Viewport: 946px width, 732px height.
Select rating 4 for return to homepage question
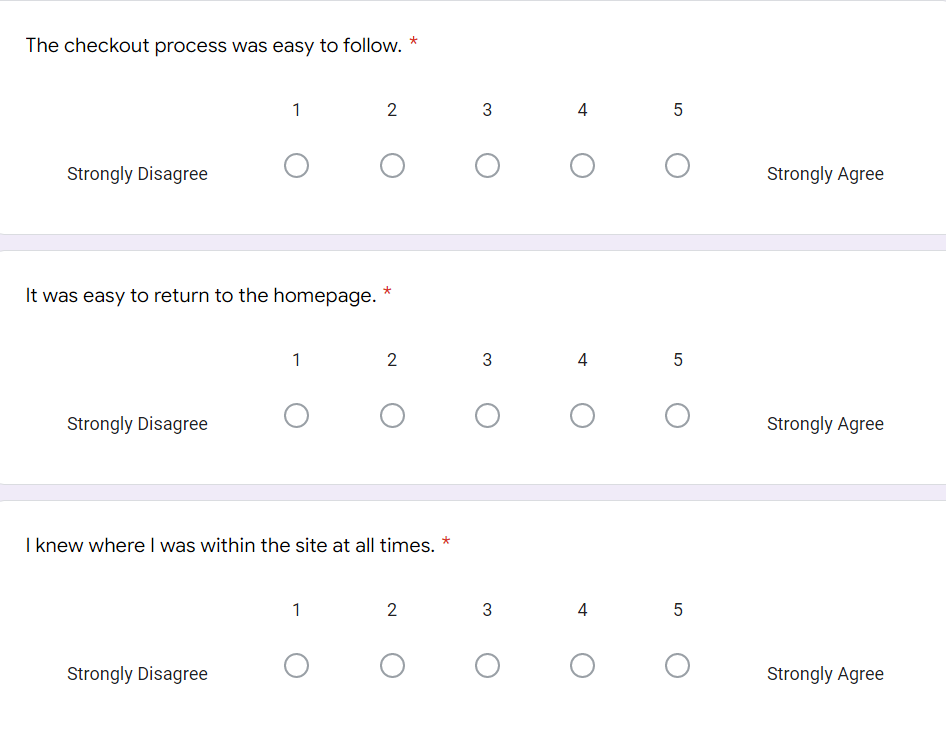coord(582,415)
